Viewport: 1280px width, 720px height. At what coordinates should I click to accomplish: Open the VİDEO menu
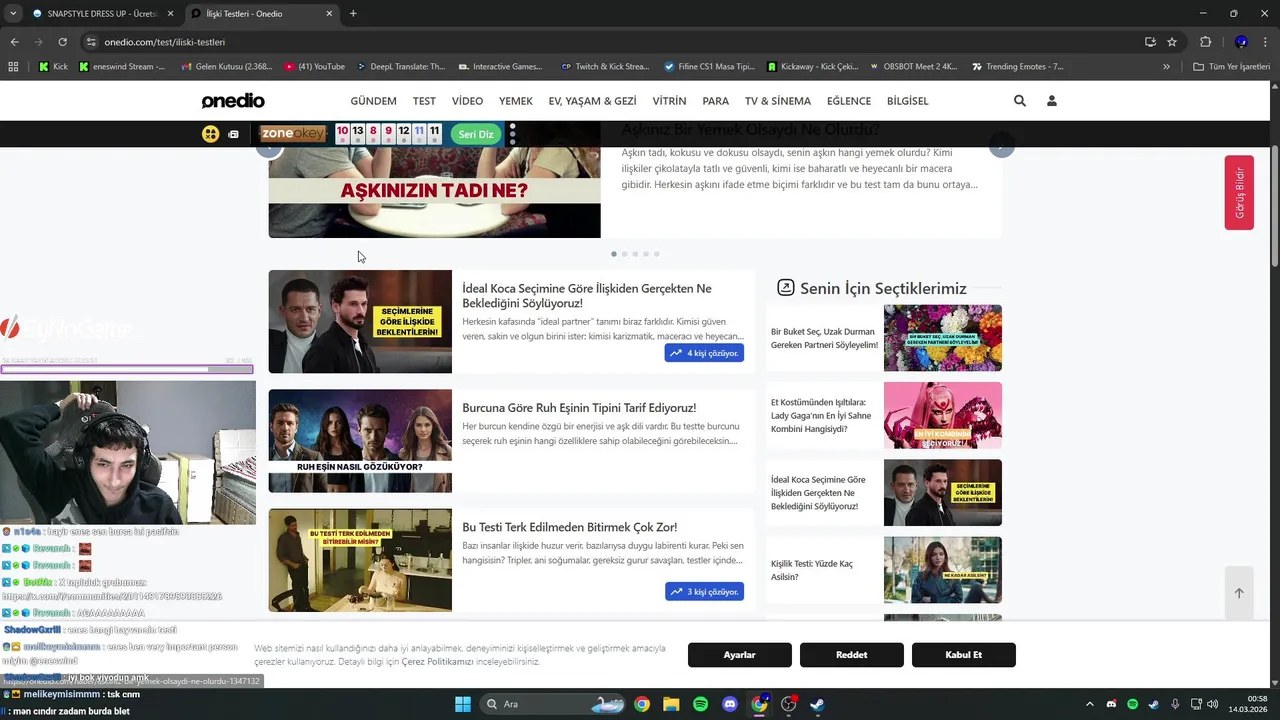pyautogui.click(x=467, y=101)
